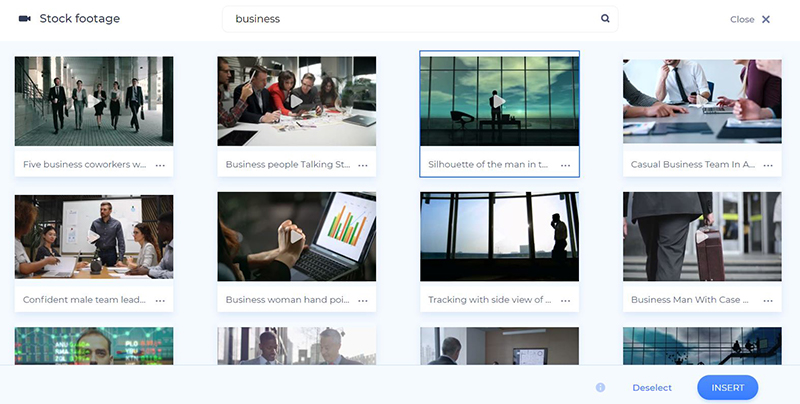Image resolution: width=800 pixels, height=404 pixels.
Task: Click the INSERT button
Action: tap(728, 388)
